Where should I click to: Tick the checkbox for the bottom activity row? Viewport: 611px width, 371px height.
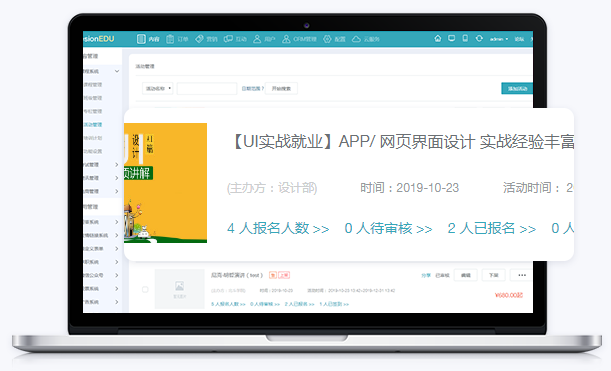pyautogui.click(x=145, y=290)
